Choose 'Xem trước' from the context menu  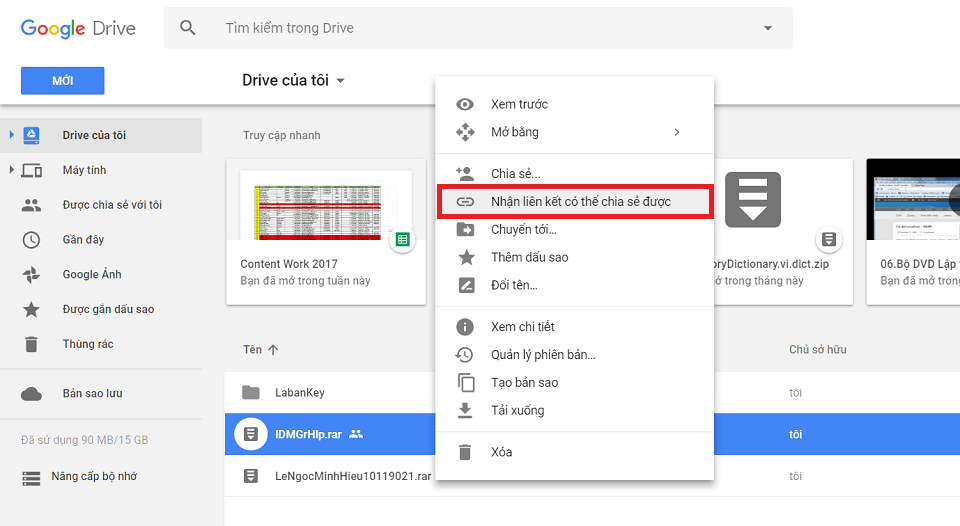coord(575,104)
